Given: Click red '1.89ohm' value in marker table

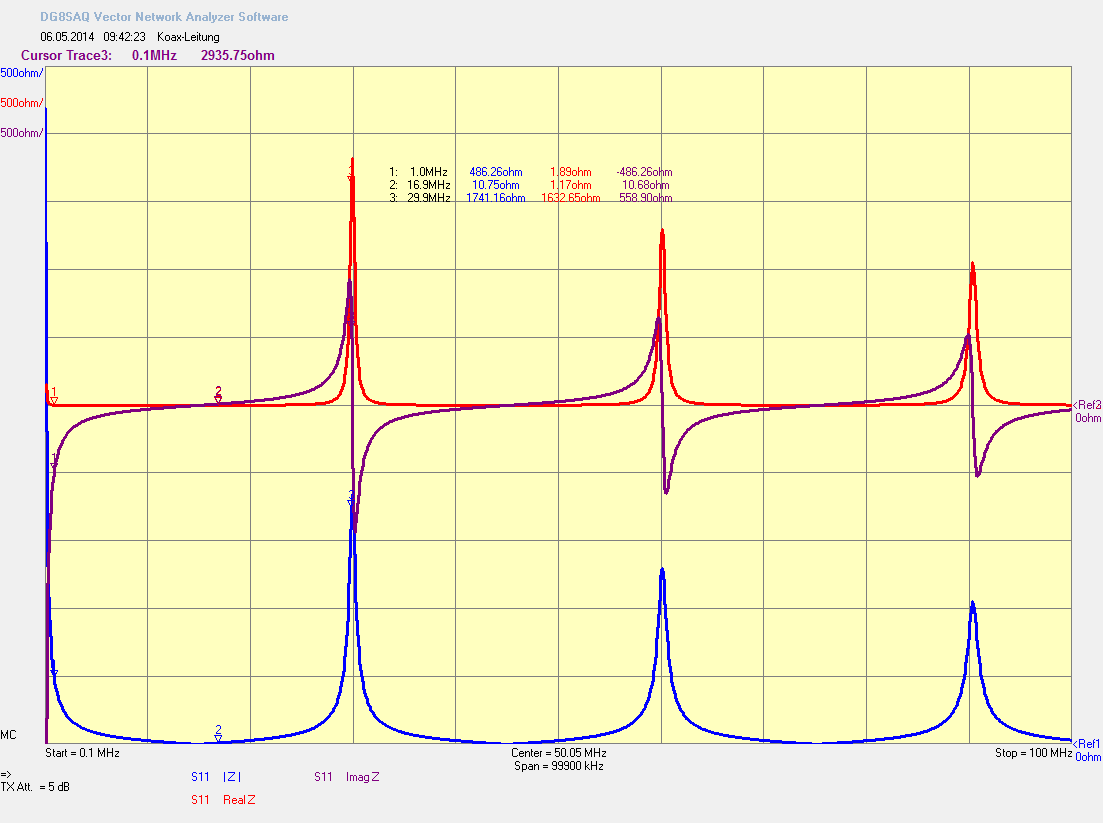Looking at the screenshot, I should 570,172.
